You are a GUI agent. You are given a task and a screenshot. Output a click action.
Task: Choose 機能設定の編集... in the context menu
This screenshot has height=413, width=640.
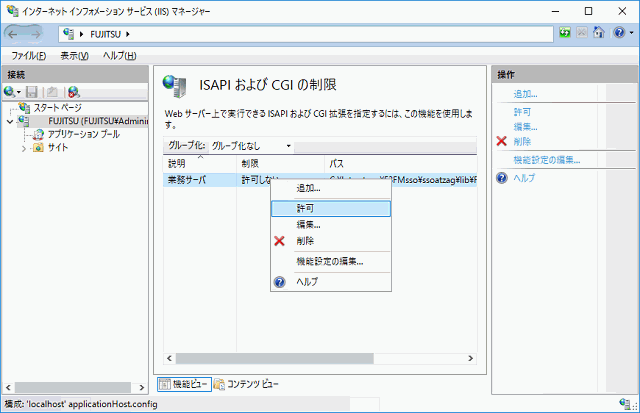click(331, 262)
